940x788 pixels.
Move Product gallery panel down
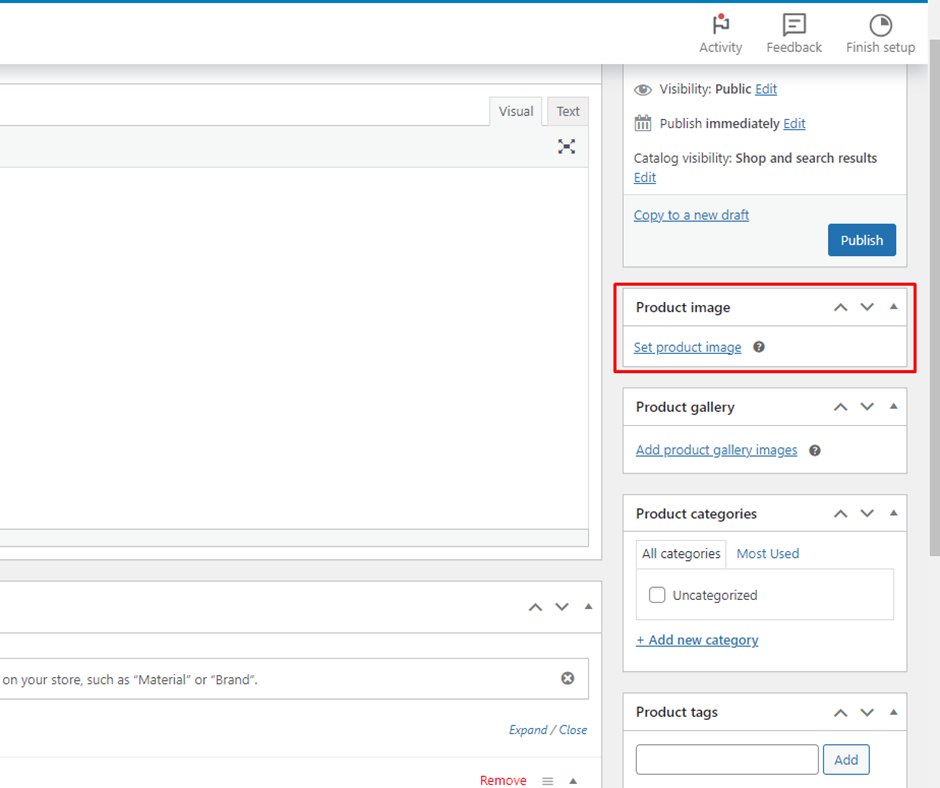(867, 407)
